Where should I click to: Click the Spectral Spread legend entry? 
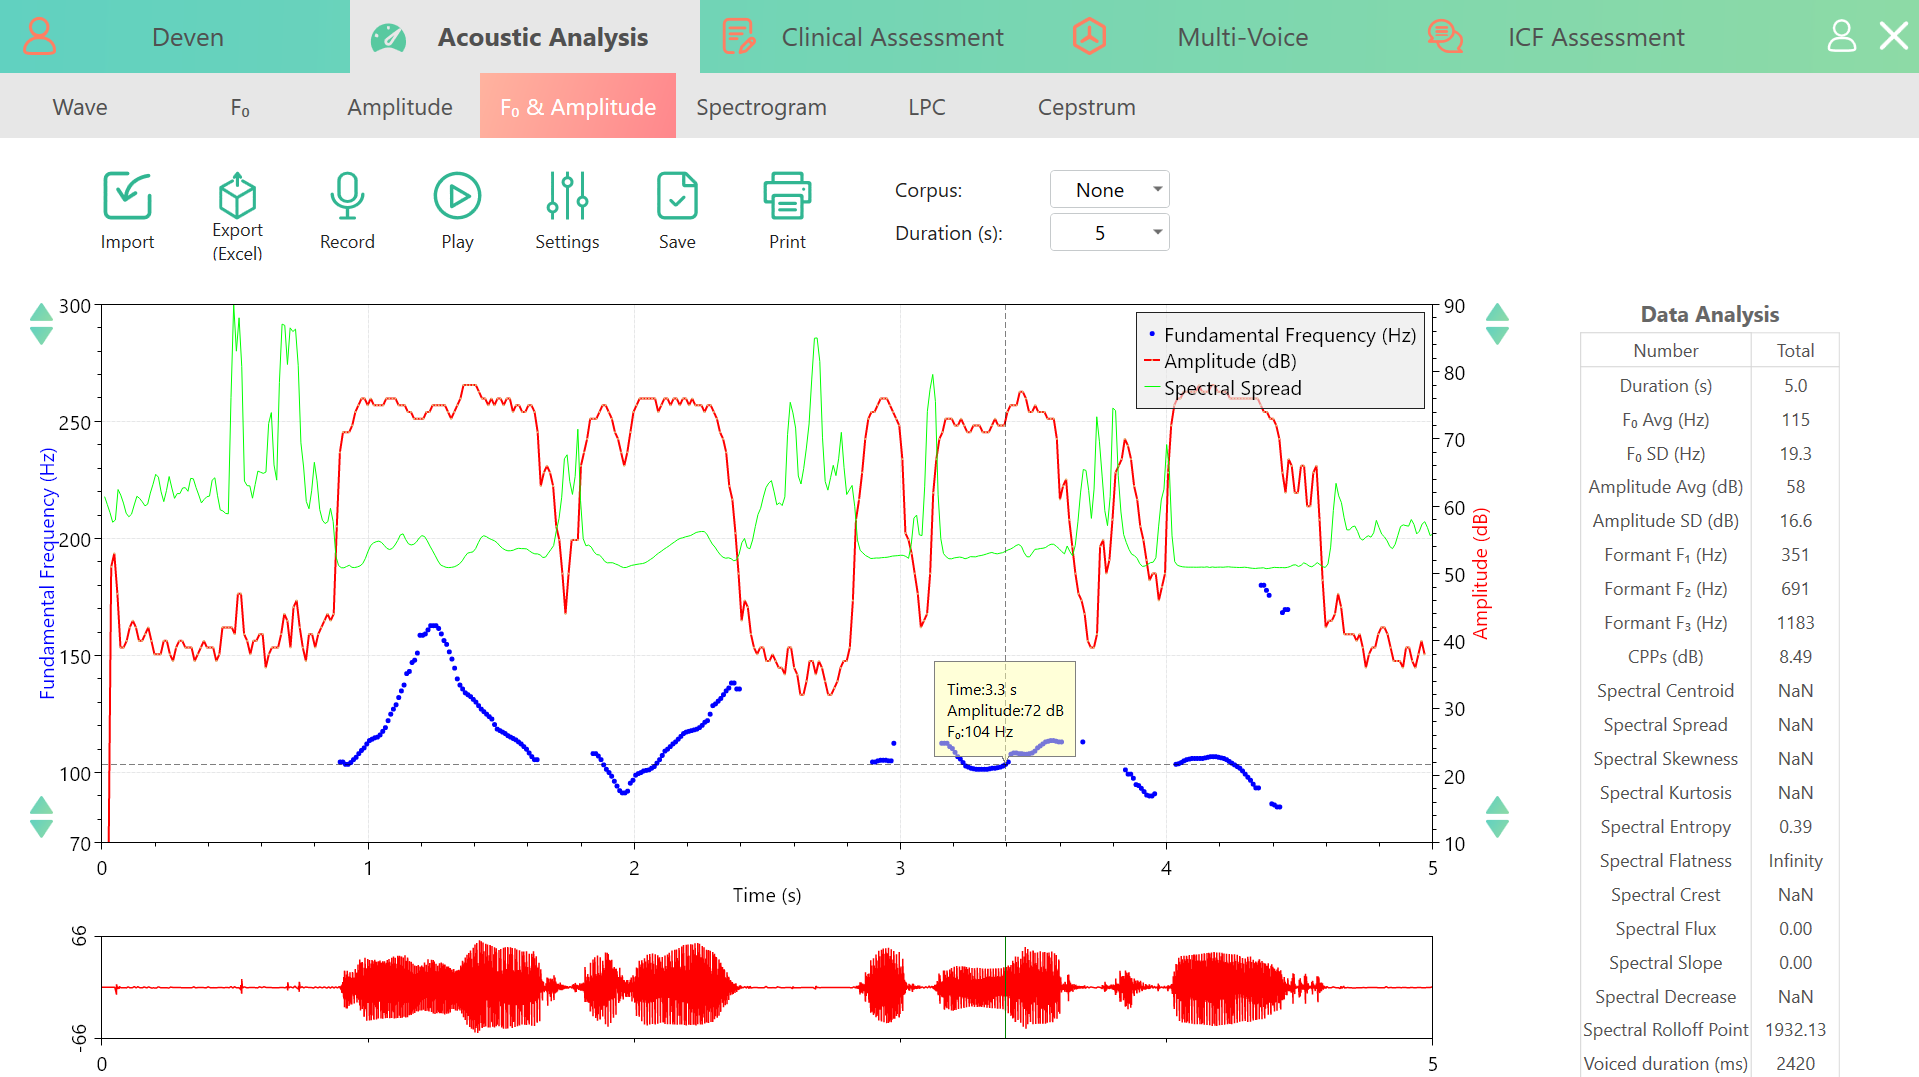[x=1232, y=388]
